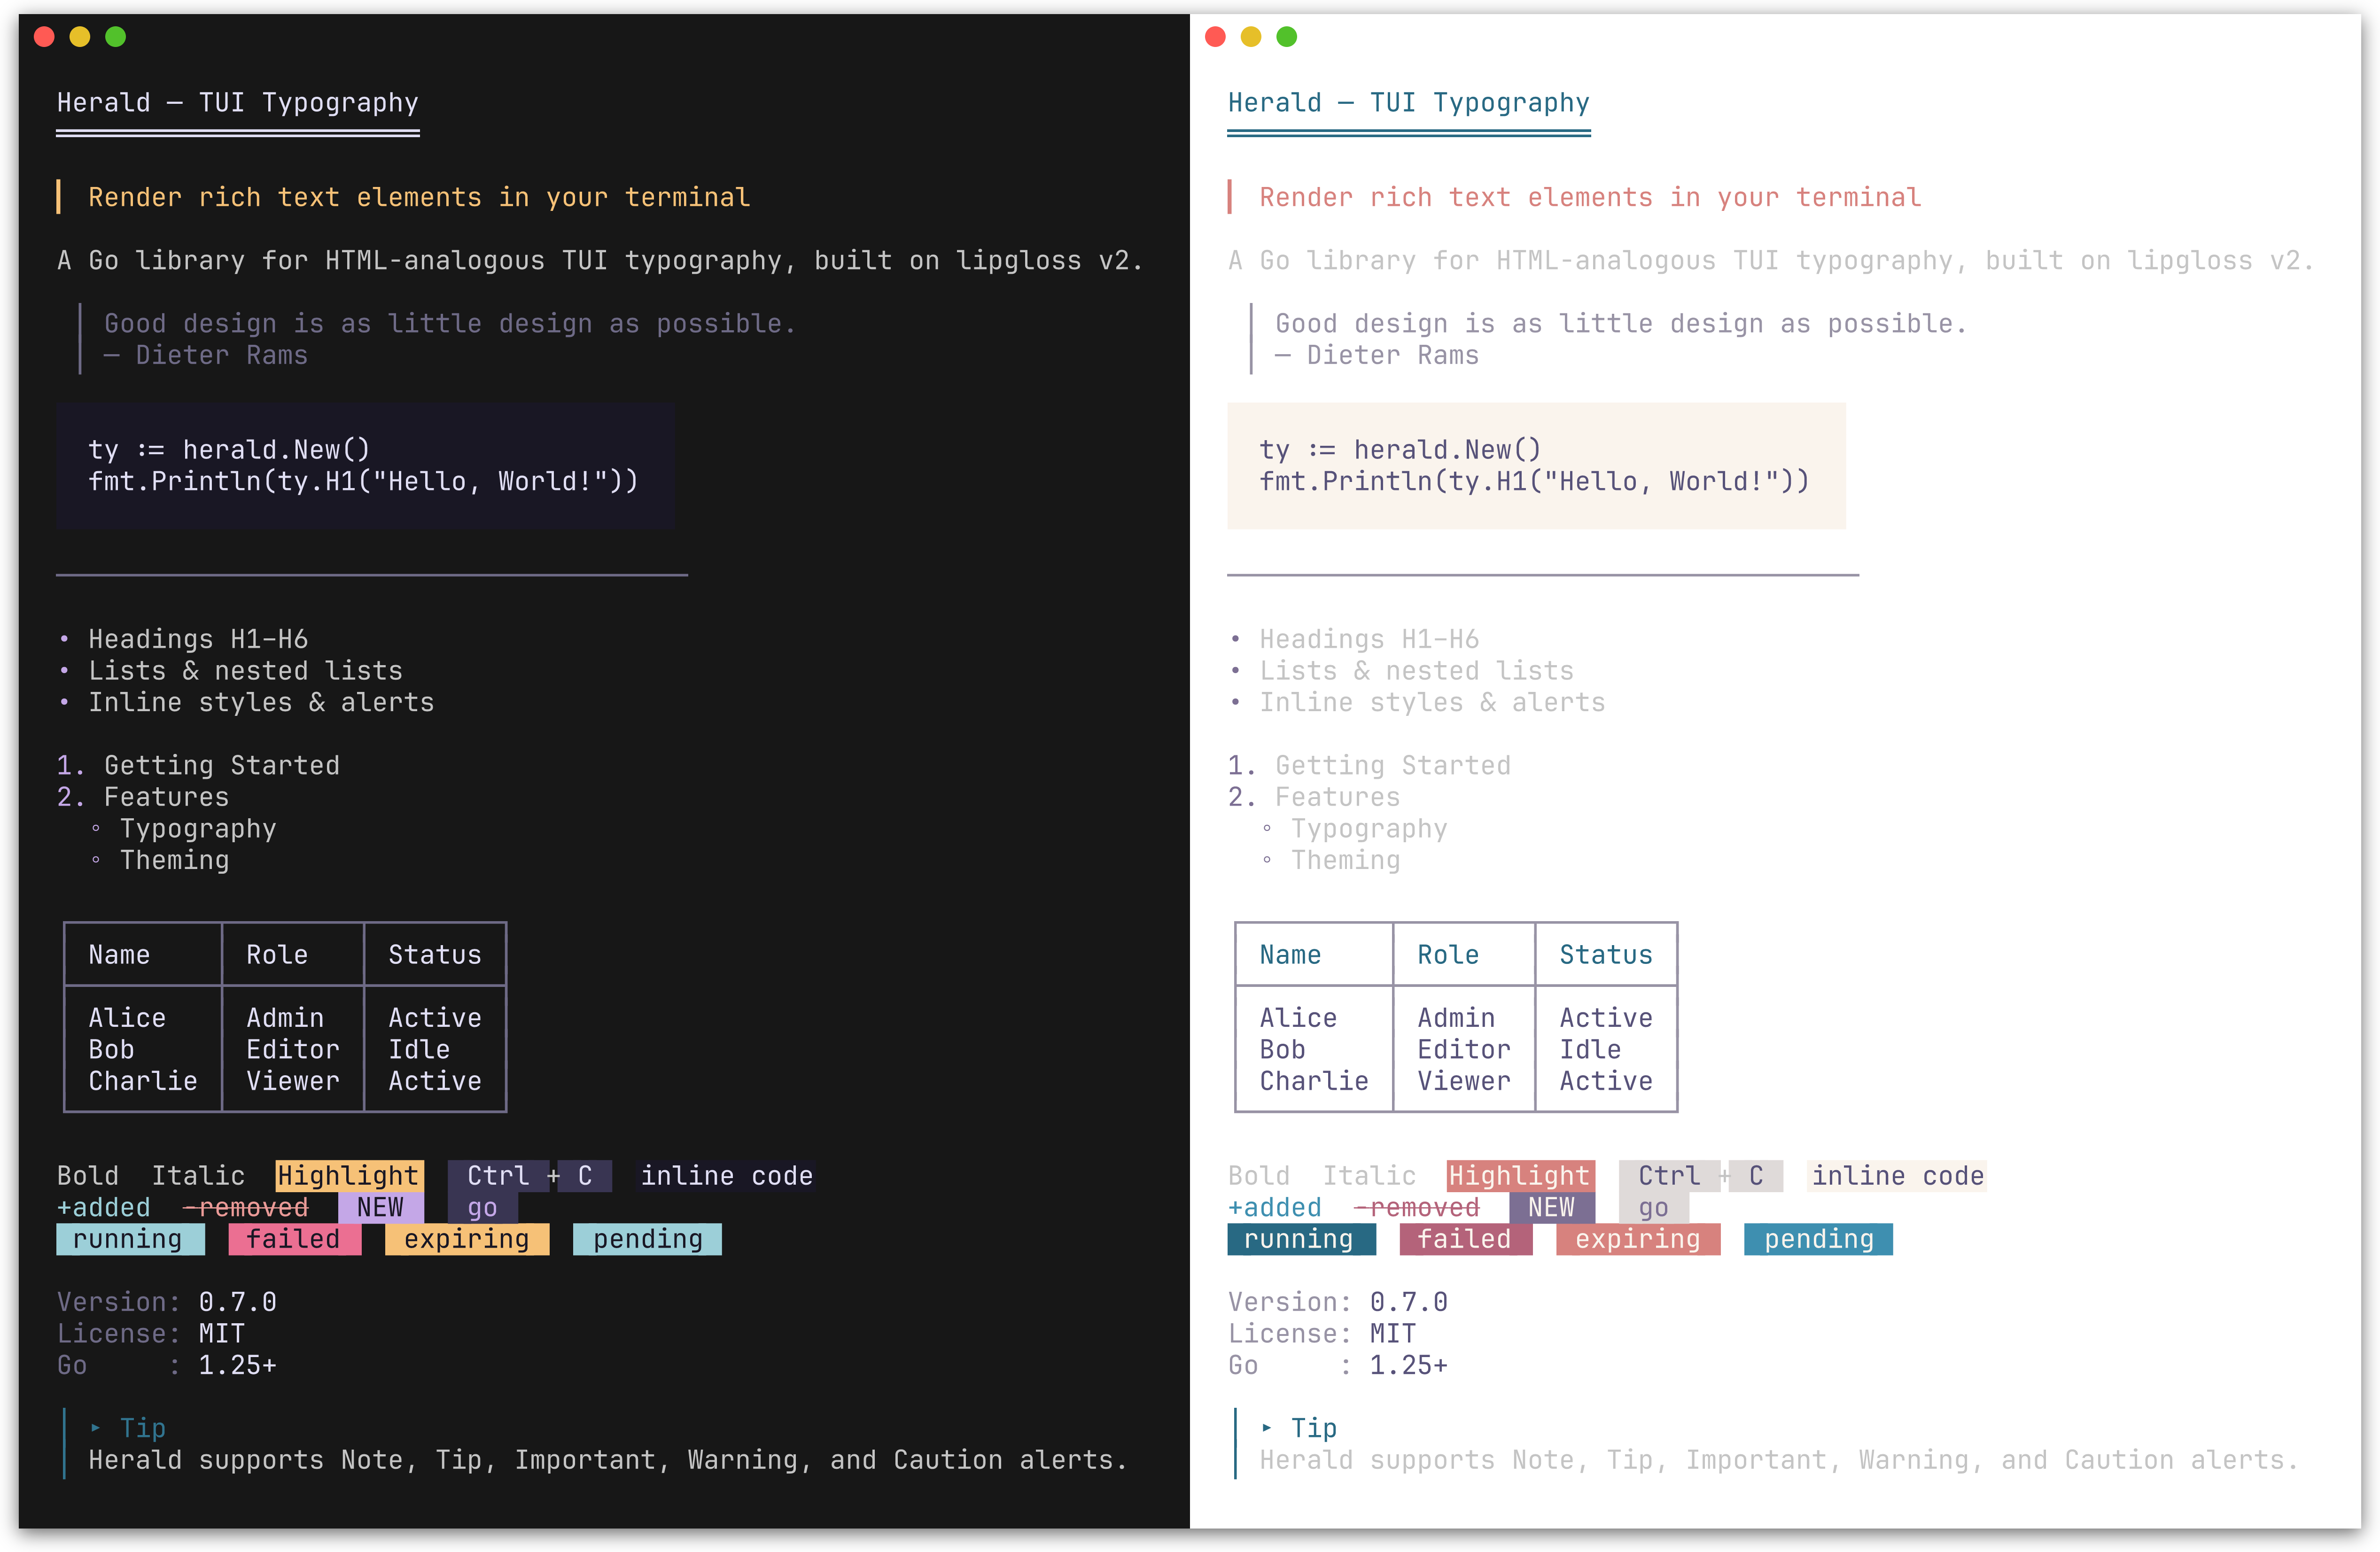The width and height of the screenshot is (2380, 1552).
Task: Click the failed status badge
Action: 294,1239
